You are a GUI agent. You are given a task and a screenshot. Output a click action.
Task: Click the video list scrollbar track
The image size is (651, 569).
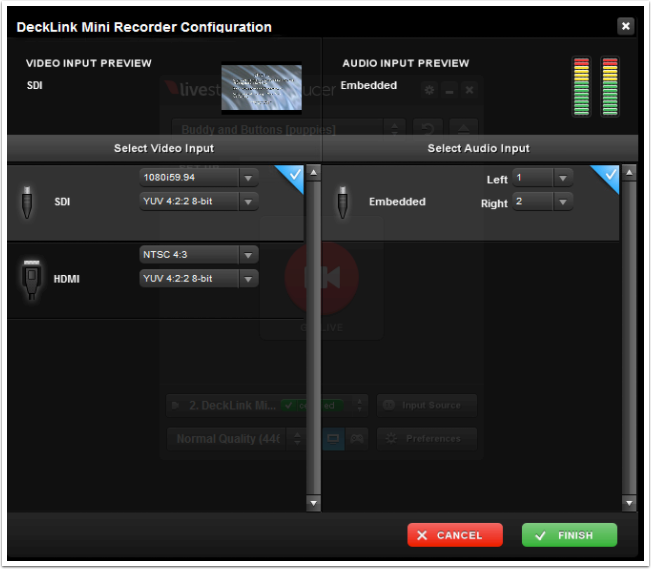click(313, 337)
